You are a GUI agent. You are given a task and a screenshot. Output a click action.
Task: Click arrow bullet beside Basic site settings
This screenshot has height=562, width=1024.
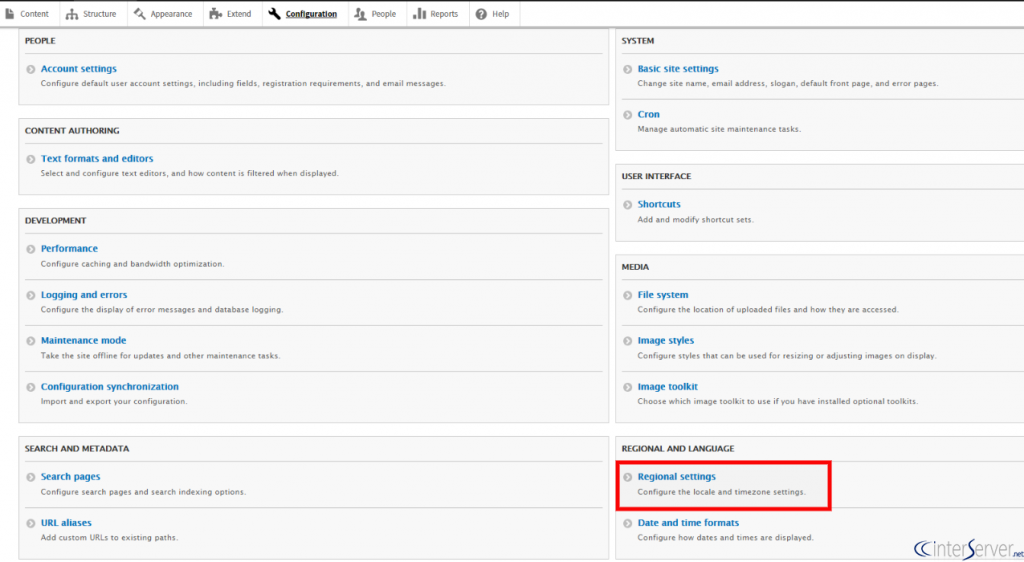628,69
